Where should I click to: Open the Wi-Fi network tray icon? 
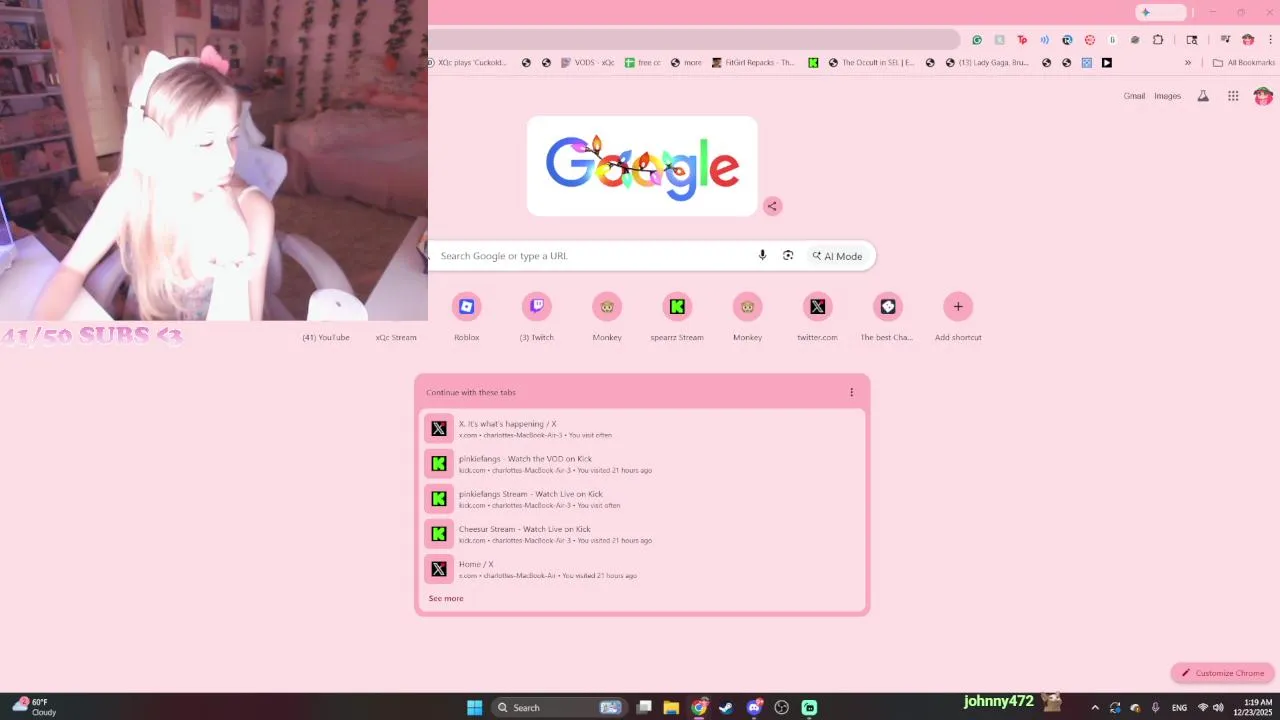(x=1202, y=708)
